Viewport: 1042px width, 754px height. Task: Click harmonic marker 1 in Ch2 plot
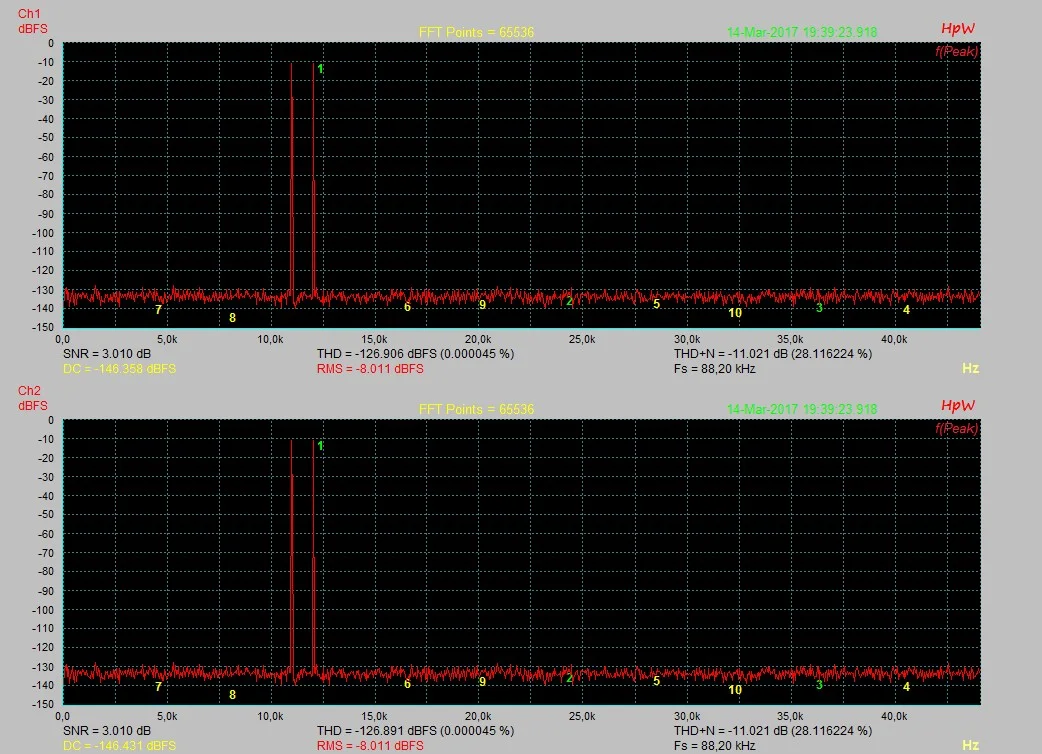[x=320, y=446]
